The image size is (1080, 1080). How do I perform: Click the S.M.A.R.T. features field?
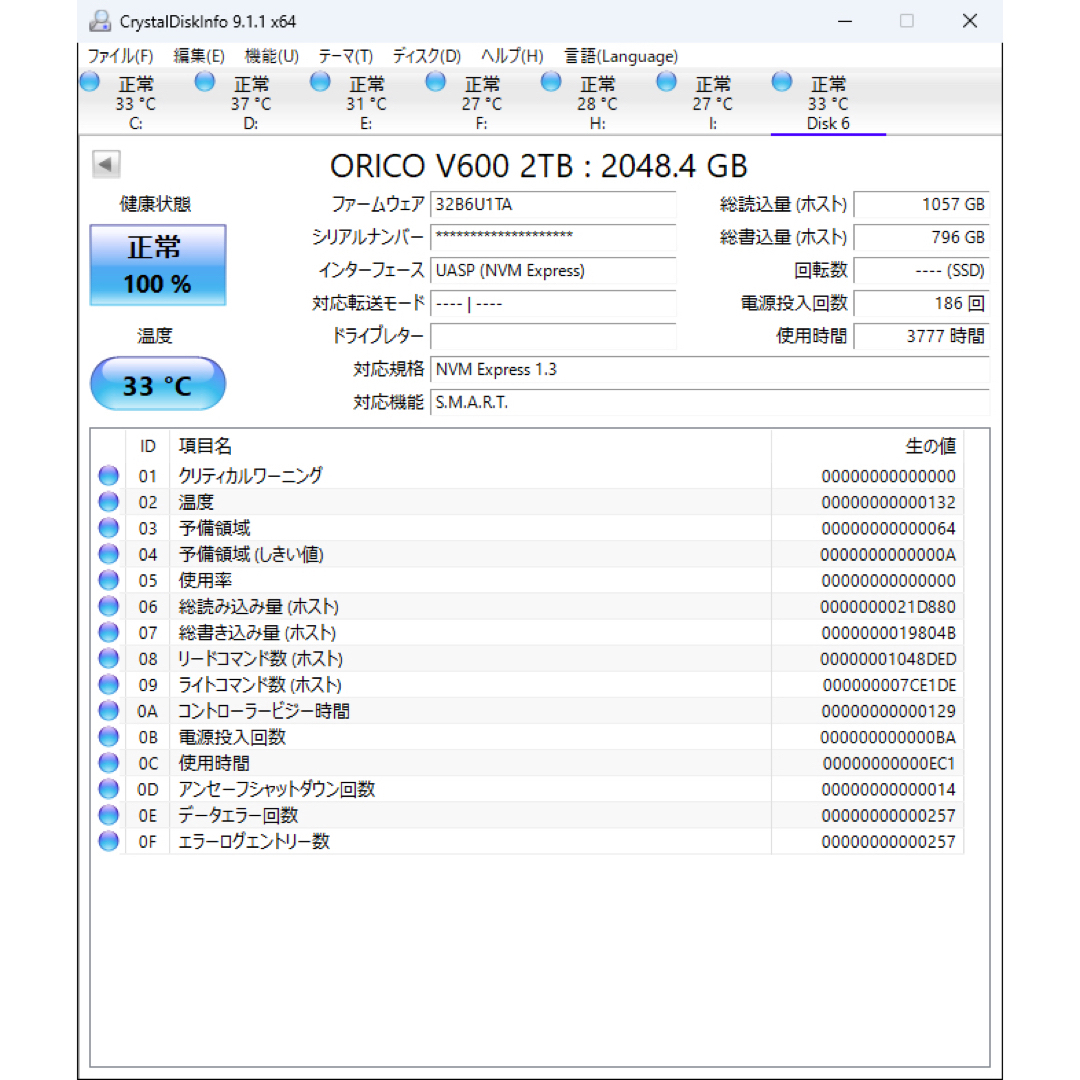click(709, 402)
